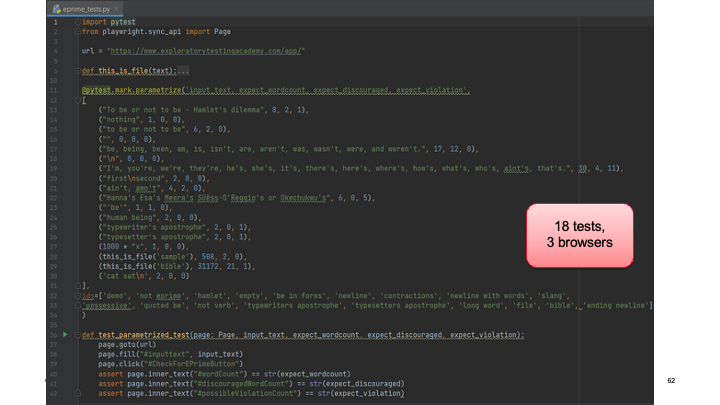Click the "typesetter's apostrophe" row

coord(174,237)
